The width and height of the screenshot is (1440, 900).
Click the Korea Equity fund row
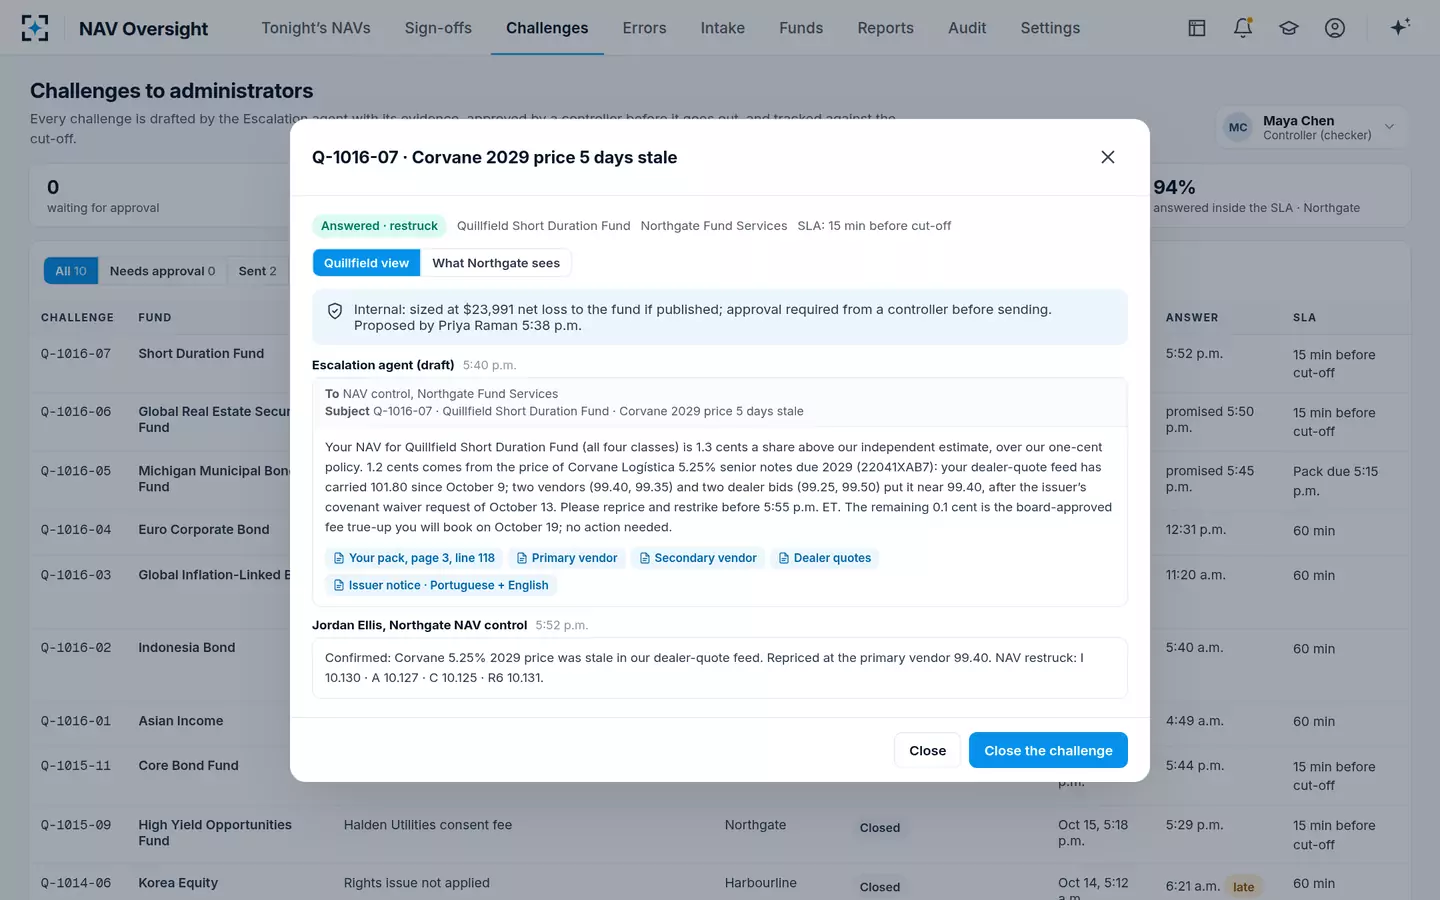pyautogui.click(x=720, y=884)
